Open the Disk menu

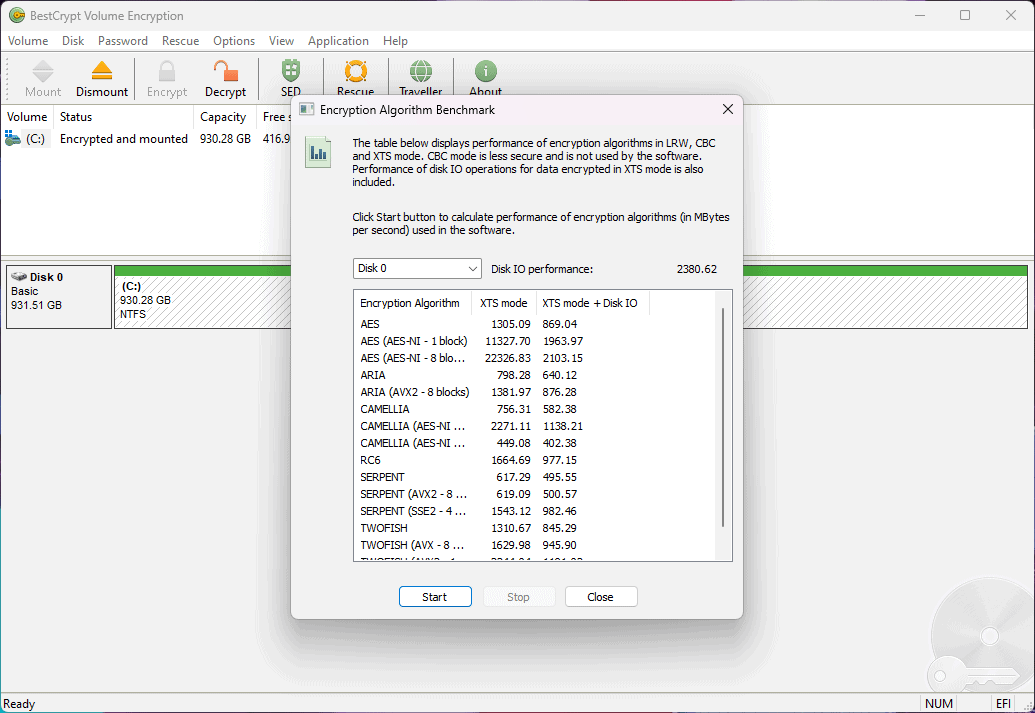tap(73, 41)
